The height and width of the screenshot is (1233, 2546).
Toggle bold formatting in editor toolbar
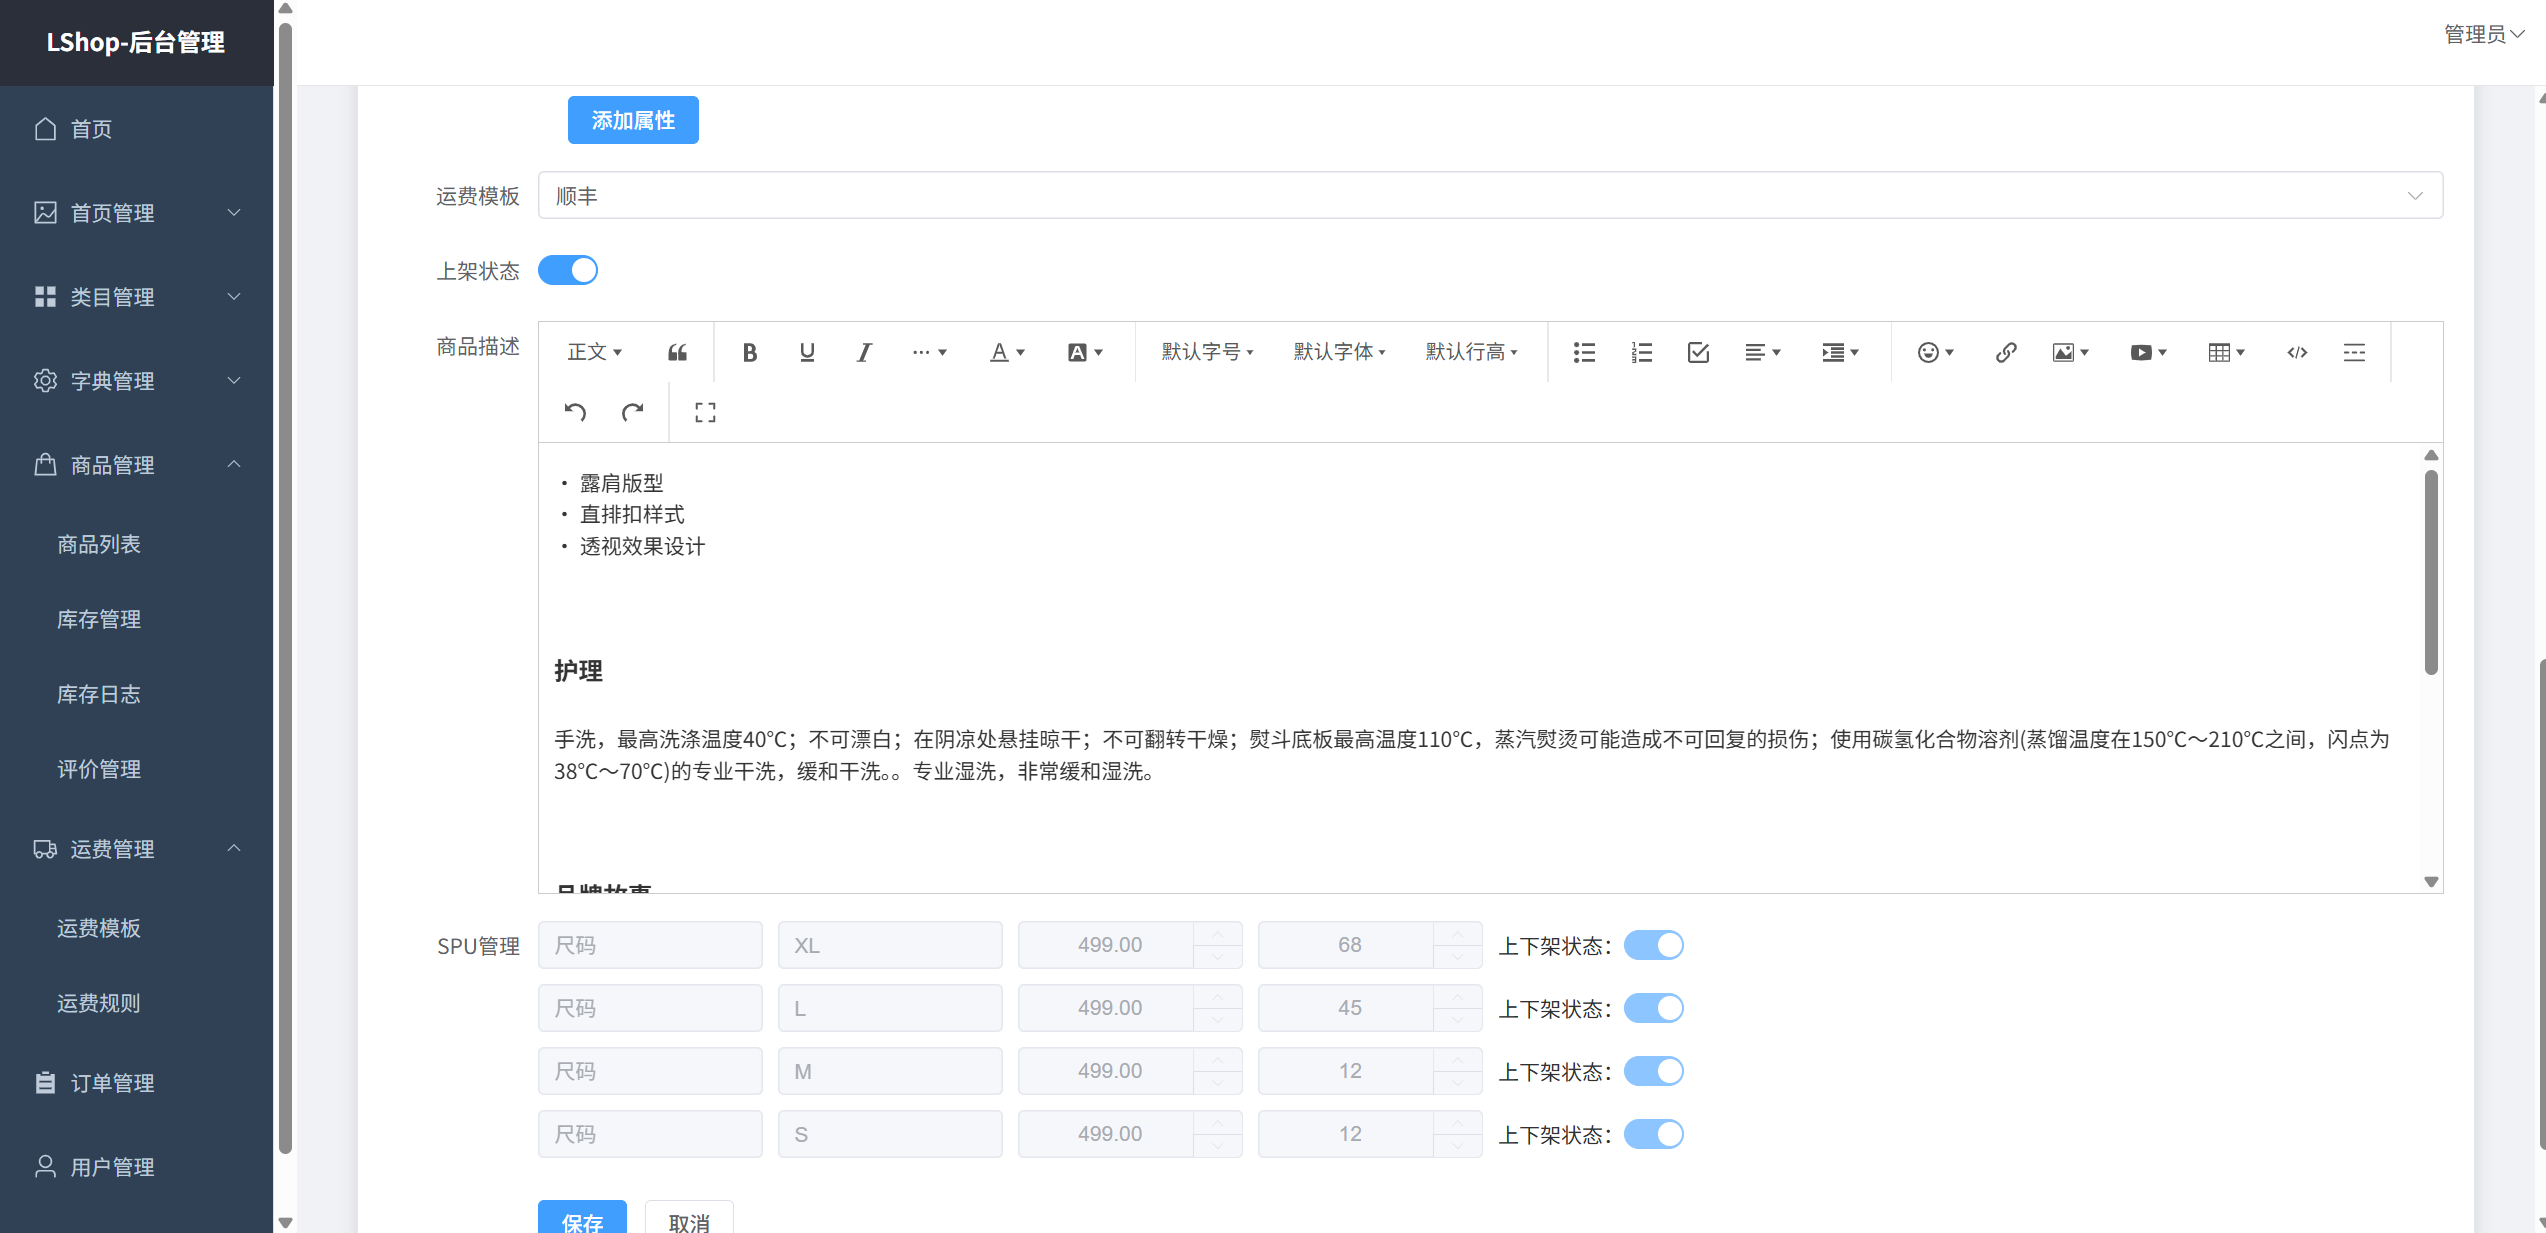tap(749, 352)
